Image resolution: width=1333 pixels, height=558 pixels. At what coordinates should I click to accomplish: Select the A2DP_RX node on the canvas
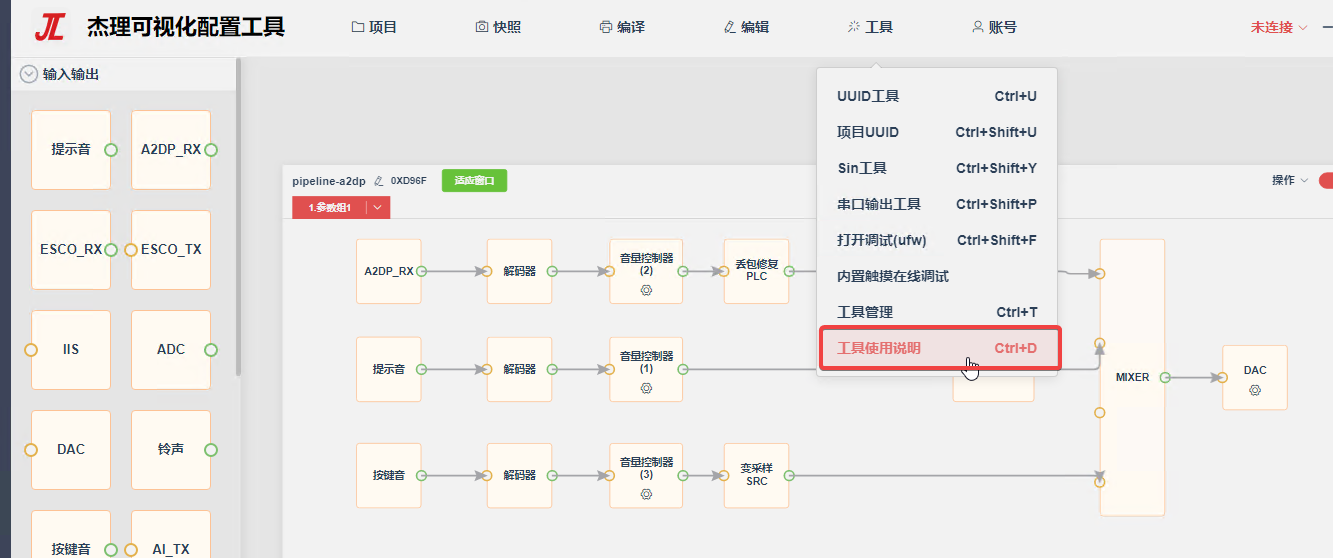[389, 271]
